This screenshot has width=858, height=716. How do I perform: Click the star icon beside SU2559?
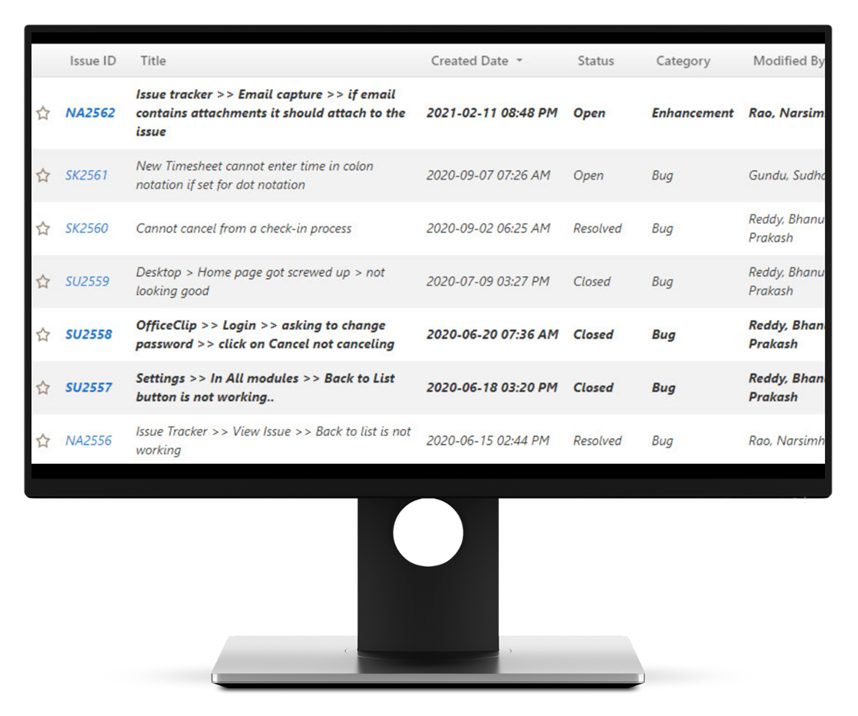43,281
